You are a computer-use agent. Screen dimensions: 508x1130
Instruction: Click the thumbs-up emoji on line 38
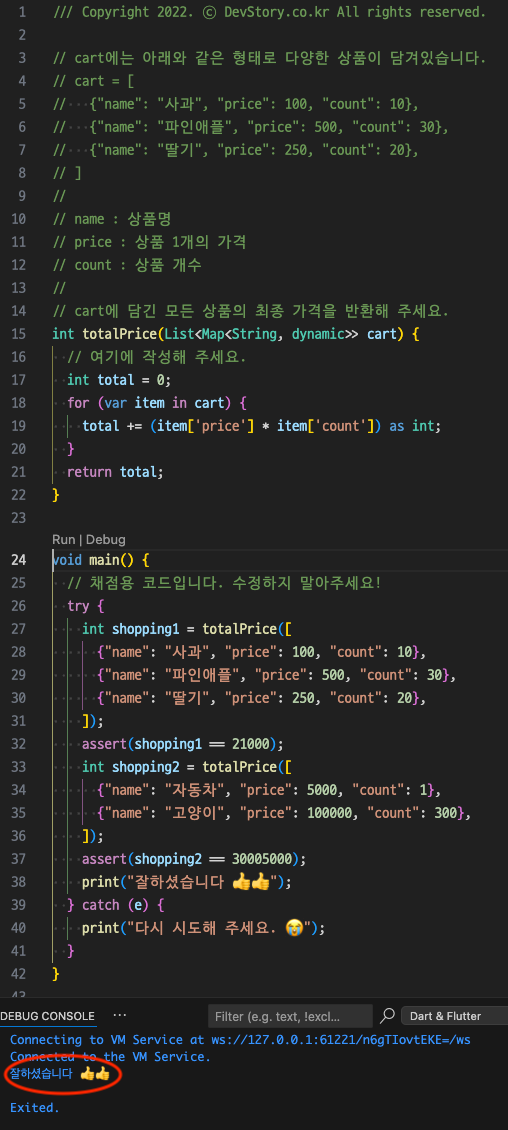click(251, 882)
